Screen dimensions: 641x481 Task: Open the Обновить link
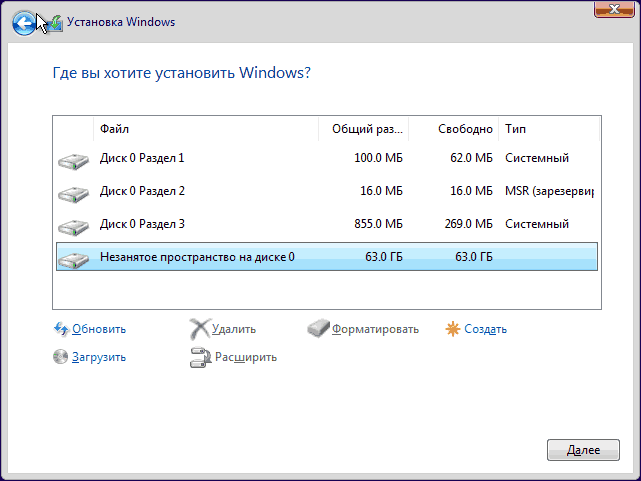[x=99, y=329]
